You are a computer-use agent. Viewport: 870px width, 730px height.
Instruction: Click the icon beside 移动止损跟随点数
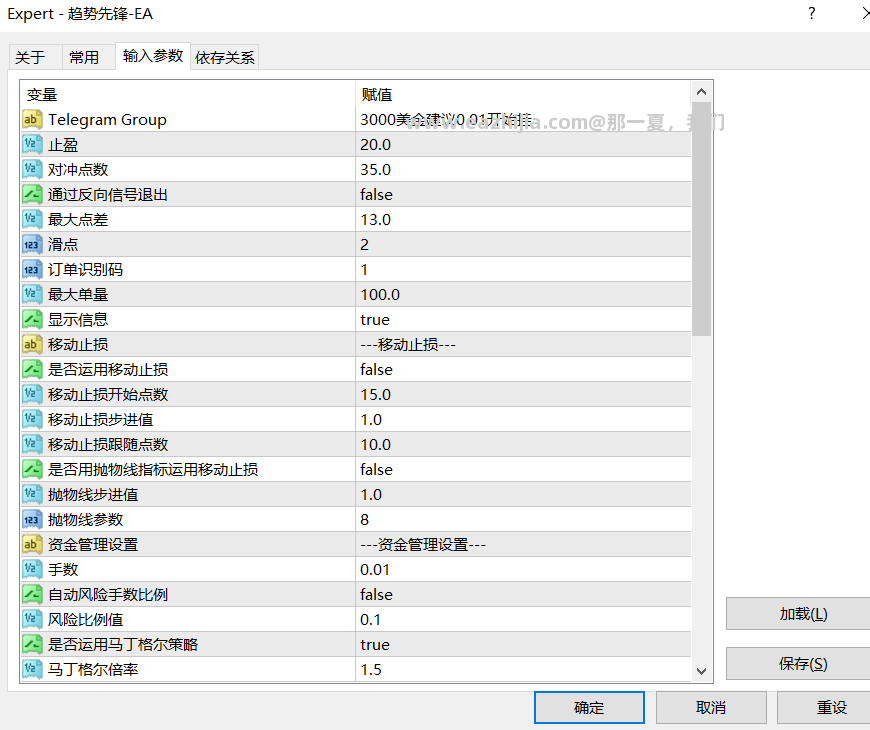pyautogui.click(x=32, y=444)
